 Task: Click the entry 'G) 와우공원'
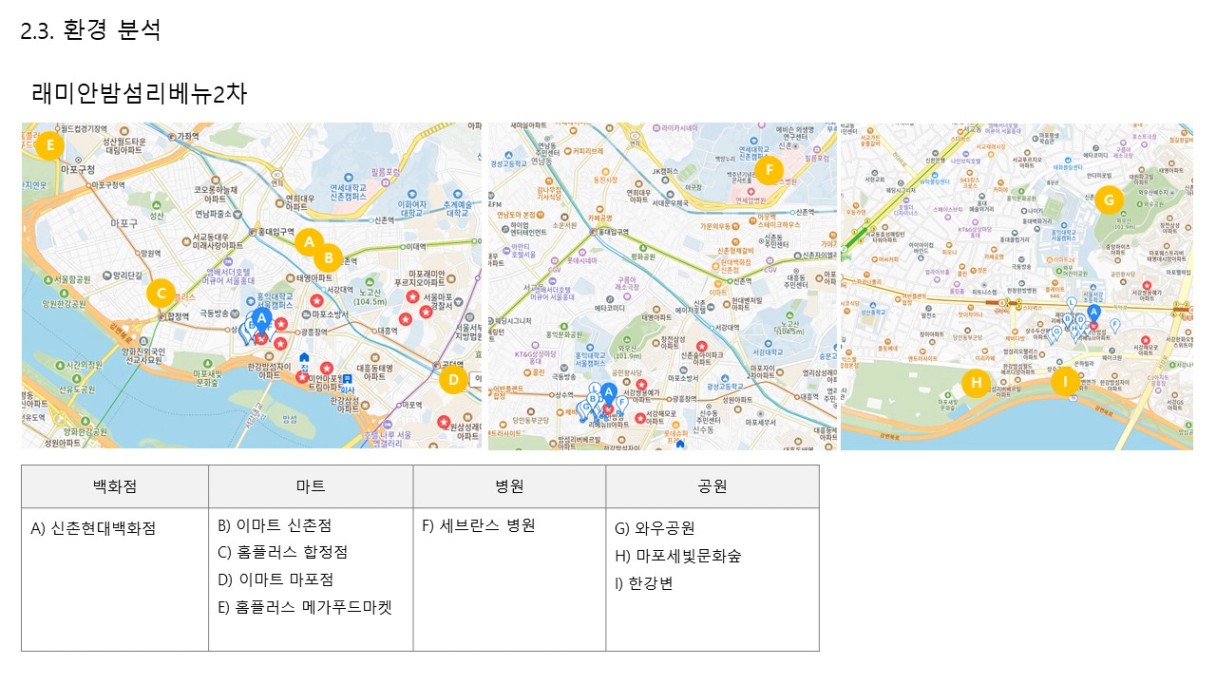pyautogui.click(x=654, y=528)
